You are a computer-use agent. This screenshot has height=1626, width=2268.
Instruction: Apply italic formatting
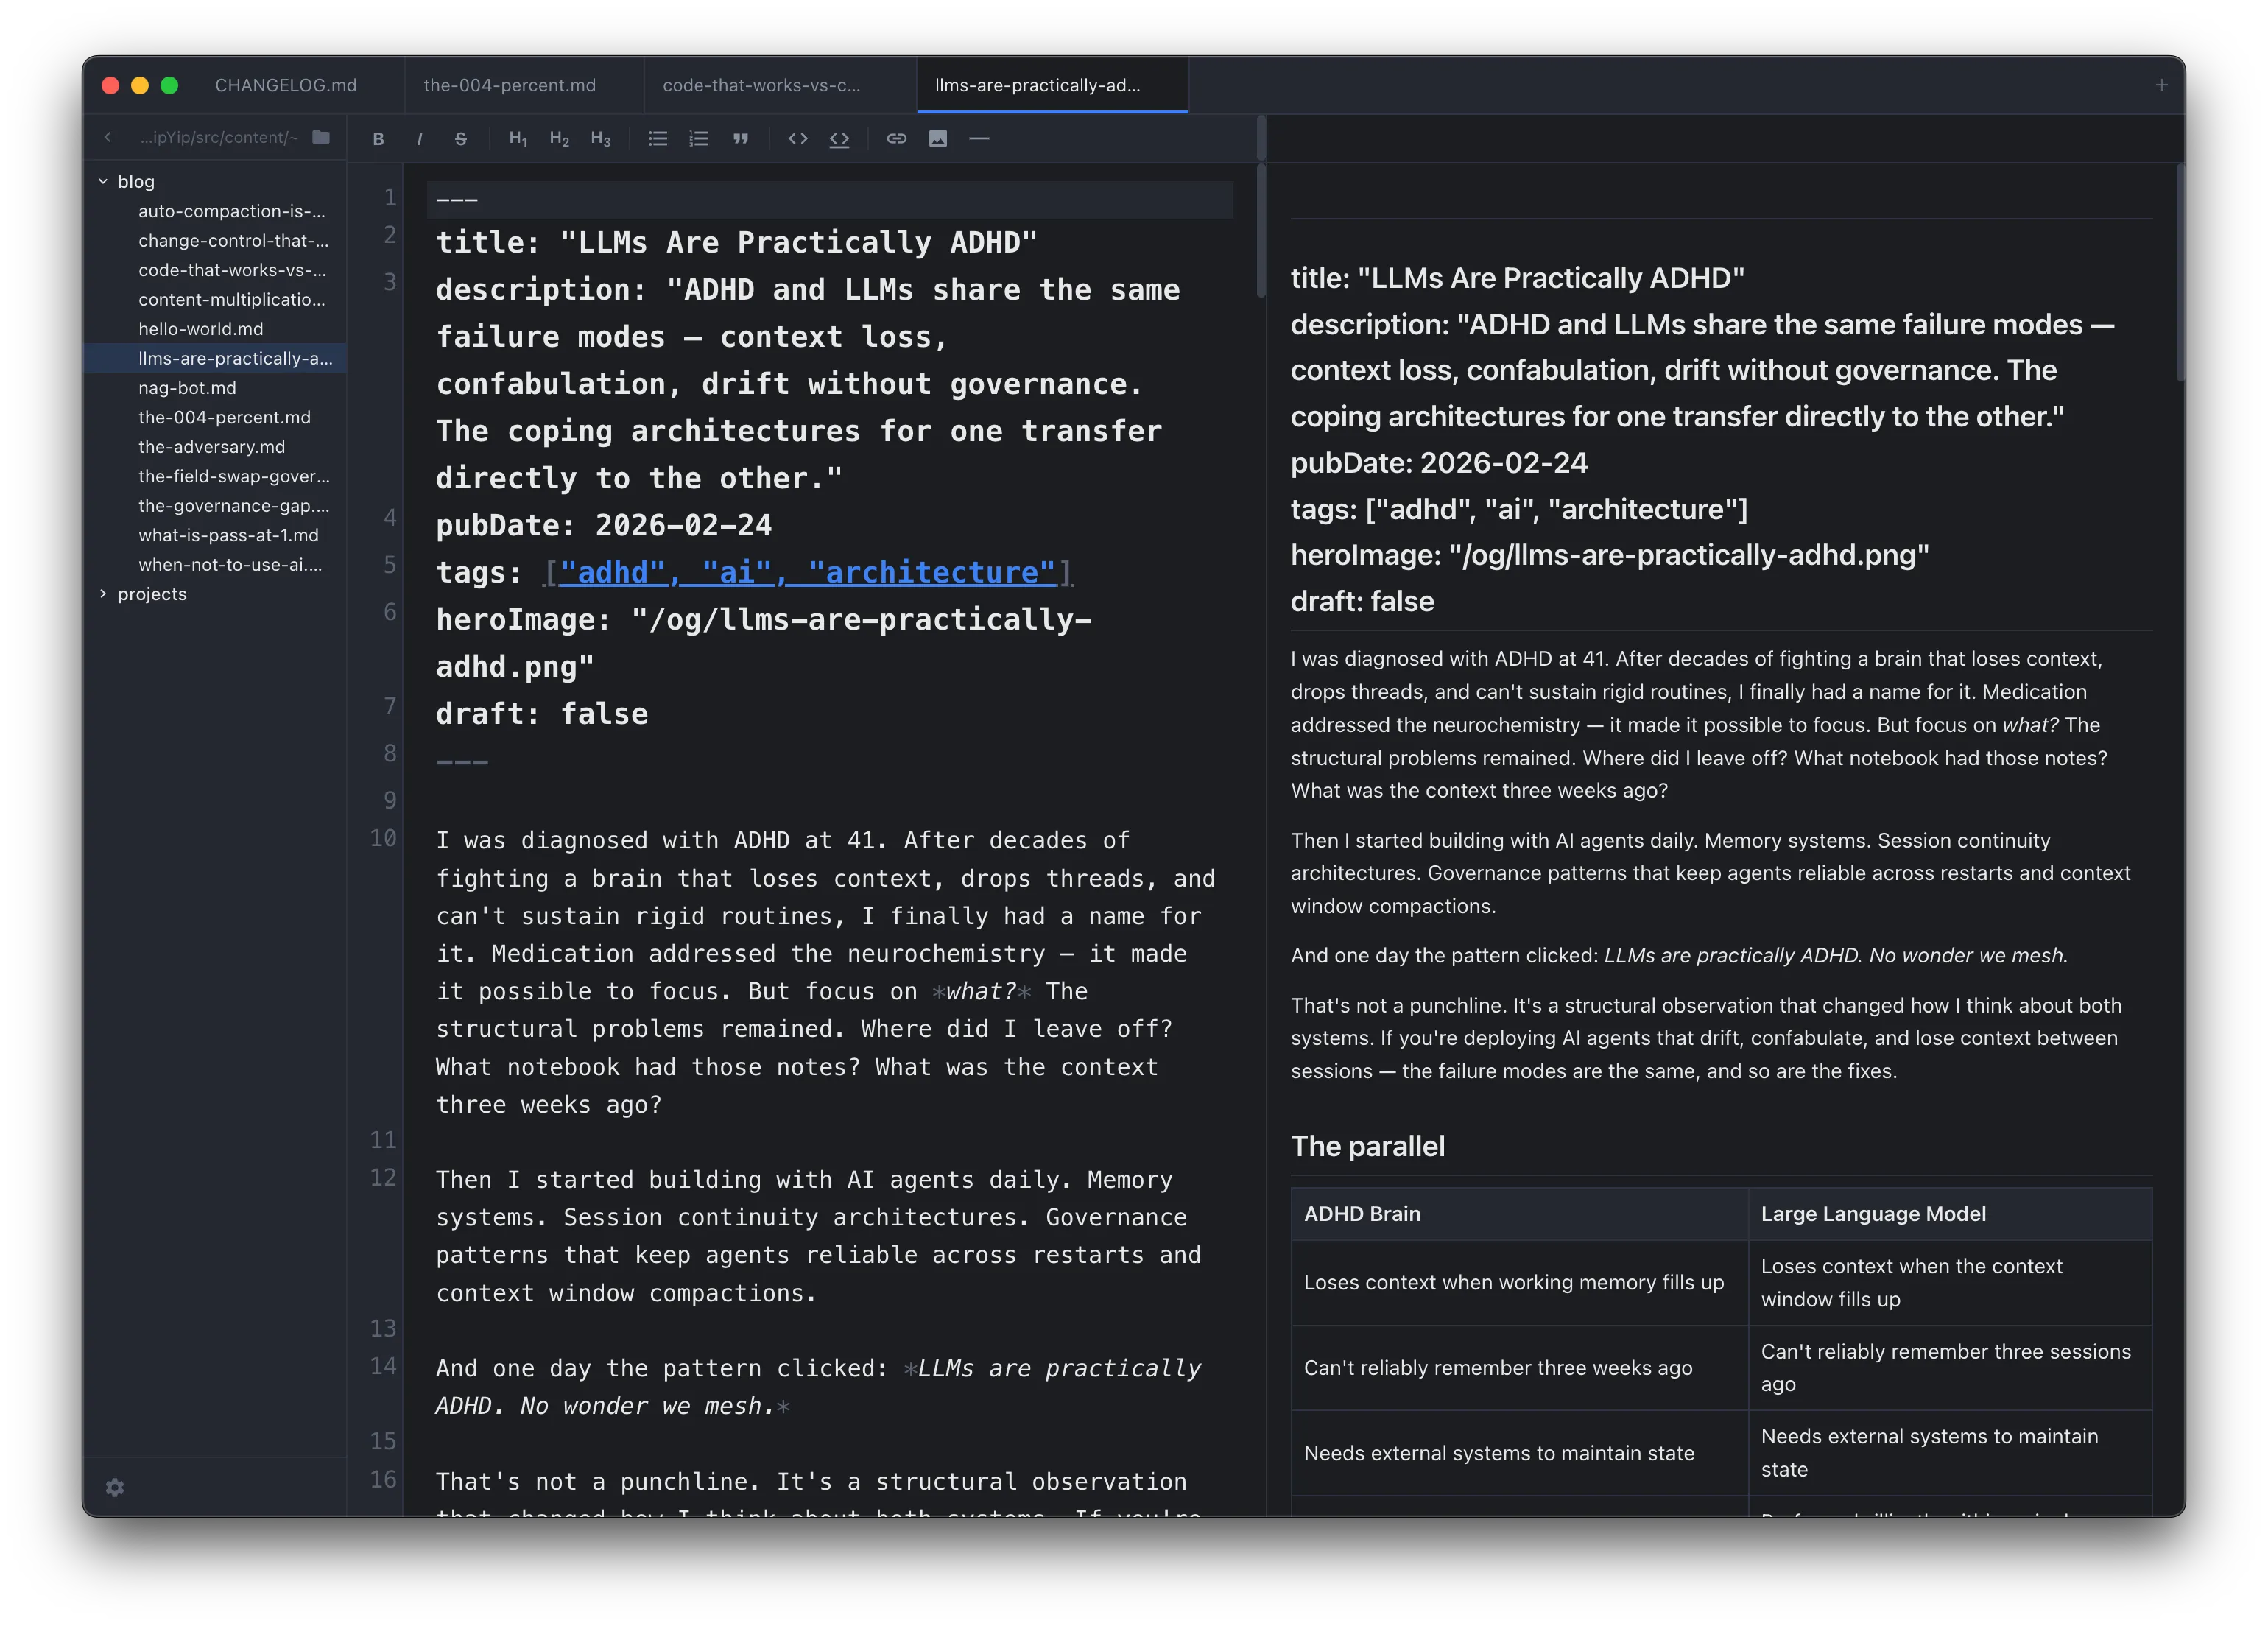pyautogui.click(x=419, y=139)
